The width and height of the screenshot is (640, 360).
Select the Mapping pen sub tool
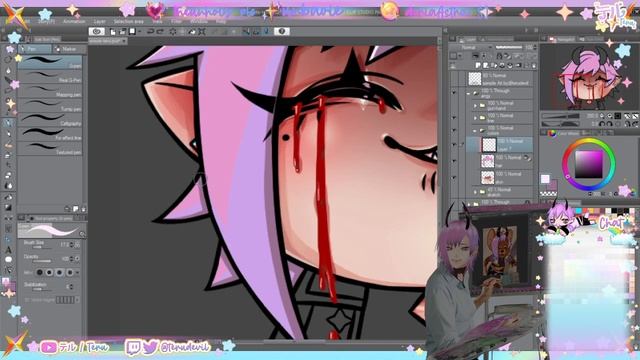(x=50, y=91)
